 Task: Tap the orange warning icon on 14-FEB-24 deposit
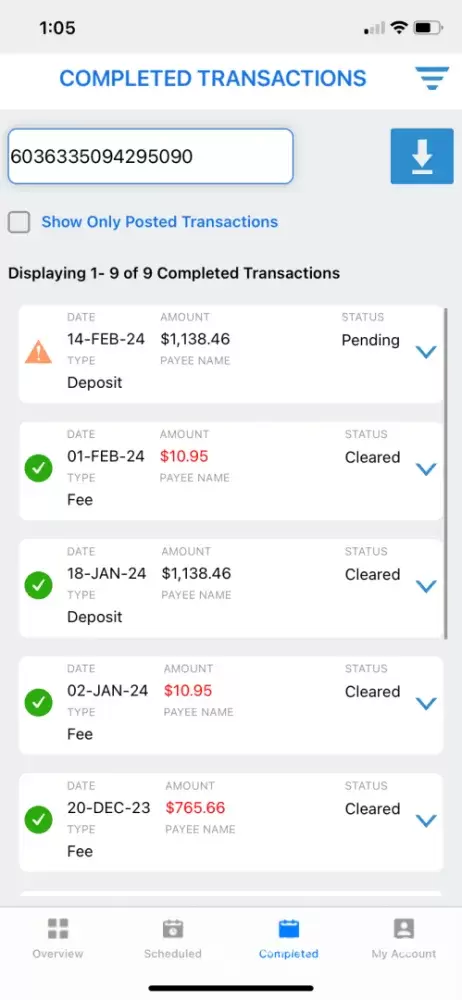38,352
